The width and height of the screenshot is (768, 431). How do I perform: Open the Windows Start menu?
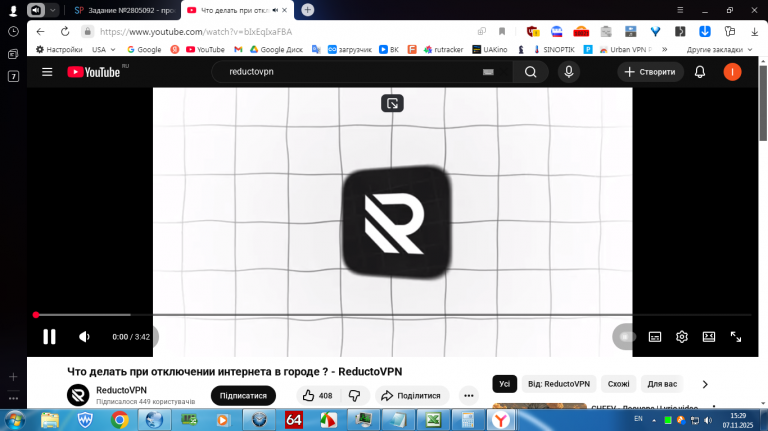point(14,420)
